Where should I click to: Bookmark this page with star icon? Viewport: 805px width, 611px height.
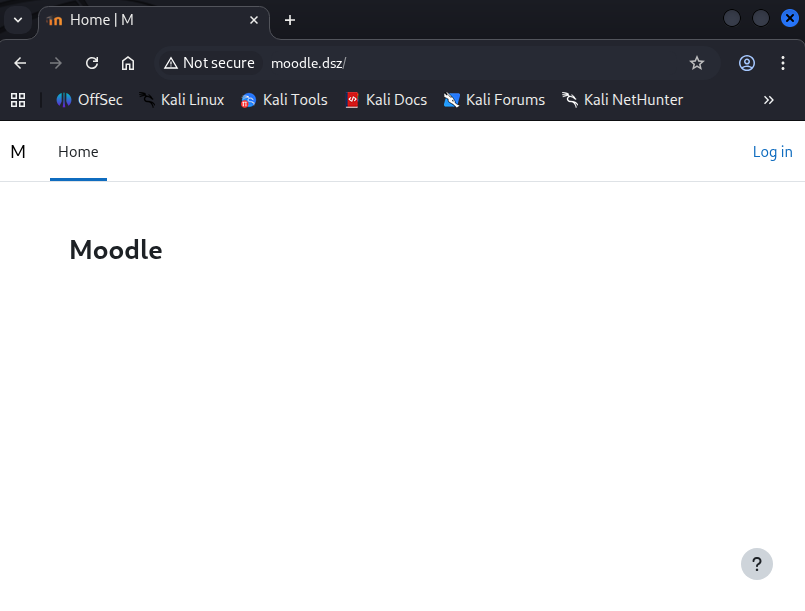click(x=697, y=63)
